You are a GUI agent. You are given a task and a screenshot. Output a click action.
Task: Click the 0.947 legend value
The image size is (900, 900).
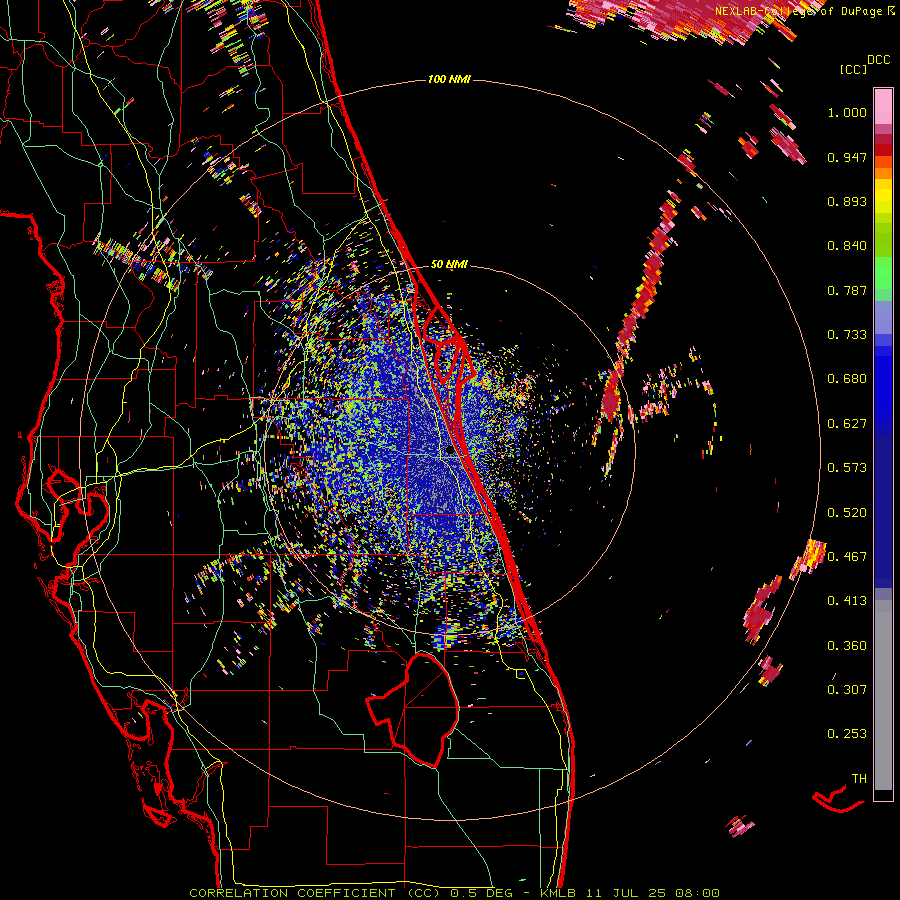coord(847,157)
